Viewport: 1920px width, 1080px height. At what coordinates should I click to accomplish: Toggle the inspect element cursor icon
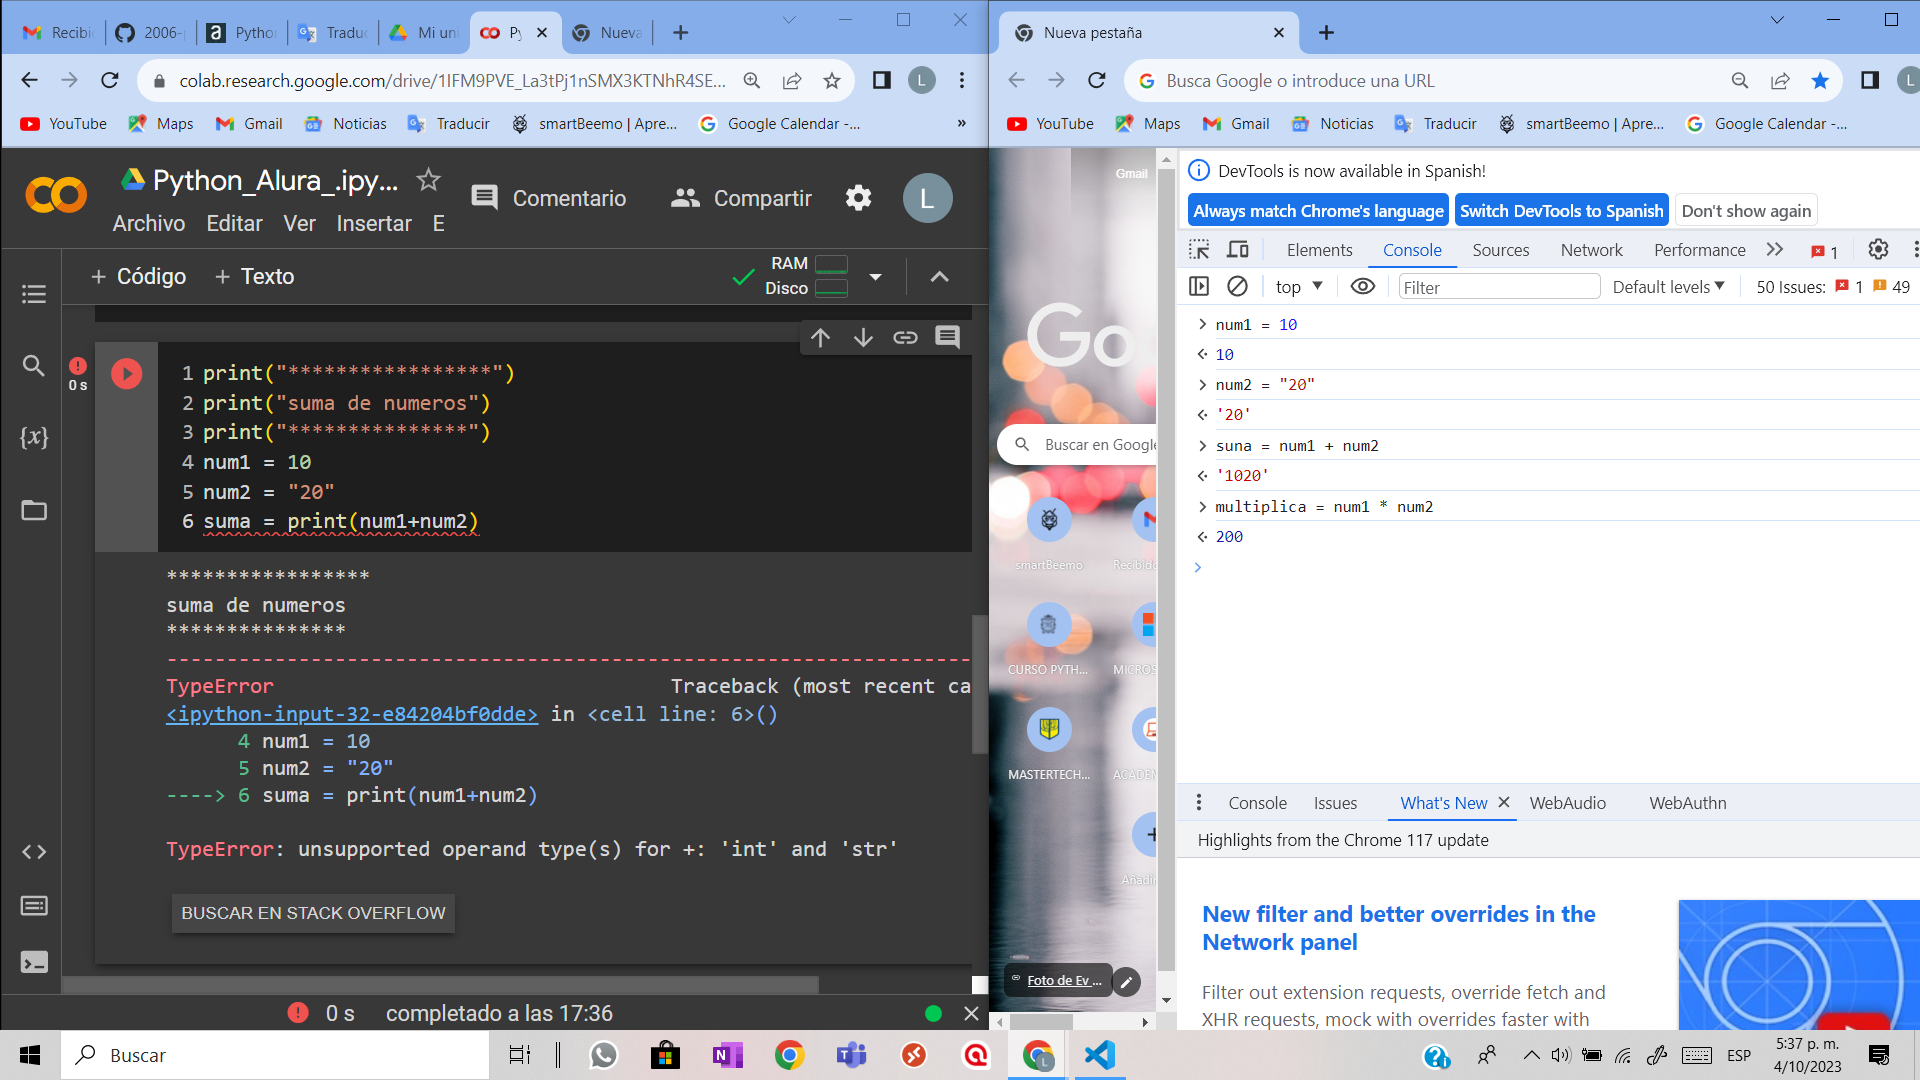1199,249
